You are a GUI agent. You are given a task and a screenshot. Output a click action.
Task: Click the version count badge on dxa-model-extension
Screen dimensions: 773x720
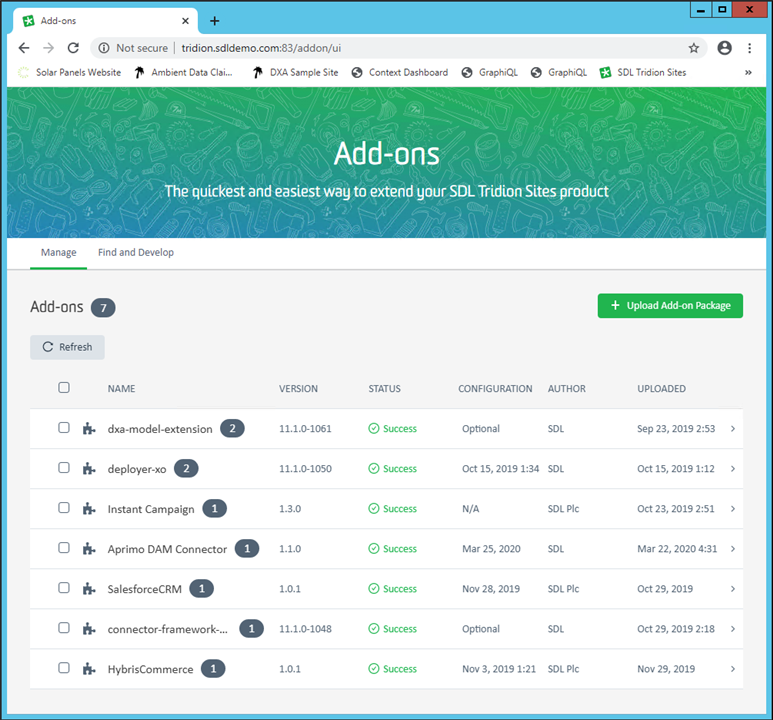click(x=232, y=428)
